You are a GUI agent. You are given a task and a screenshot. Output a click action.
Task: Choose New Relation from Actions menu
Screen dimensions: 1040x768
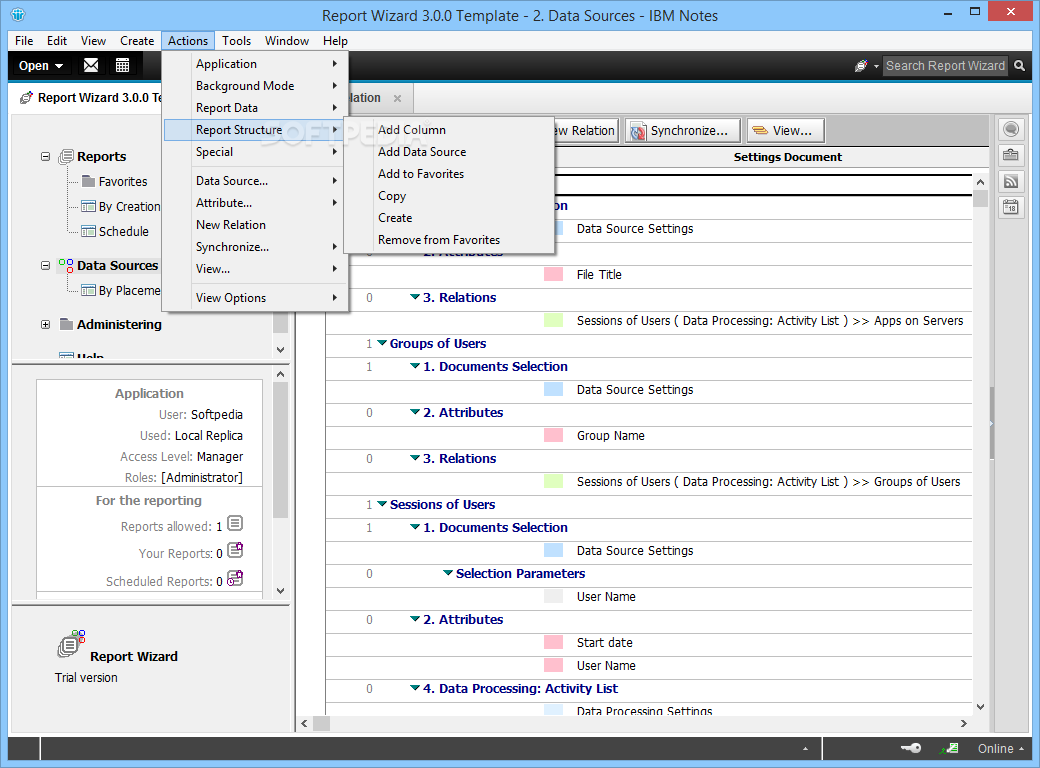[x=255, y=225]
